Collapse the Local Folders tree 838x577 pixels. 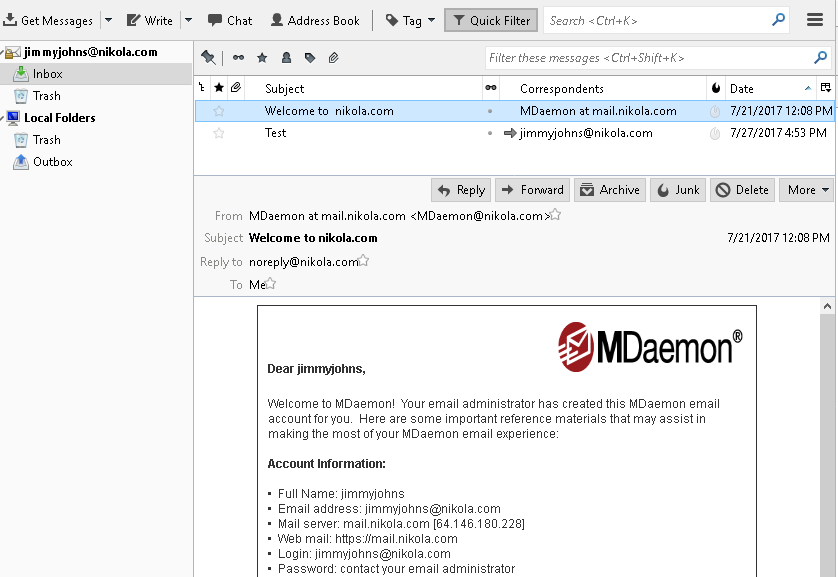tap(2, 118)
